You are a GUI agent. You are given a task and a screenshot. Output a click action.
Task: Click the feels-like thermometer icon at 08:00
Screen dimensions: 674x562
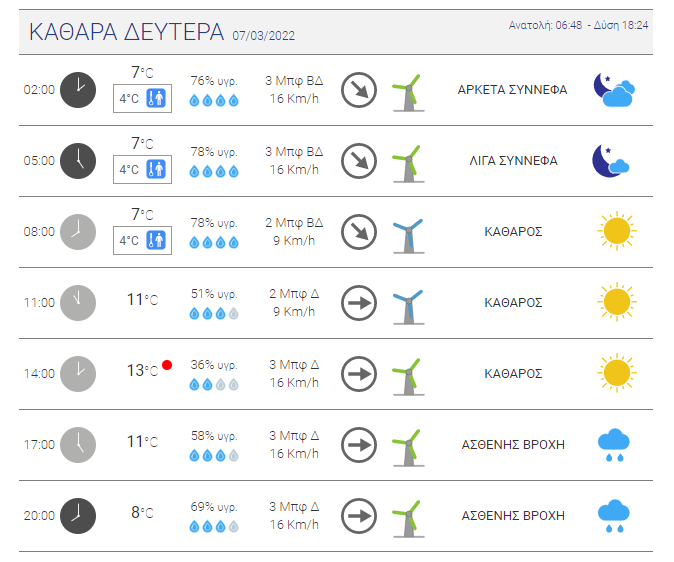pyautogui.click(x=156, y=240)
